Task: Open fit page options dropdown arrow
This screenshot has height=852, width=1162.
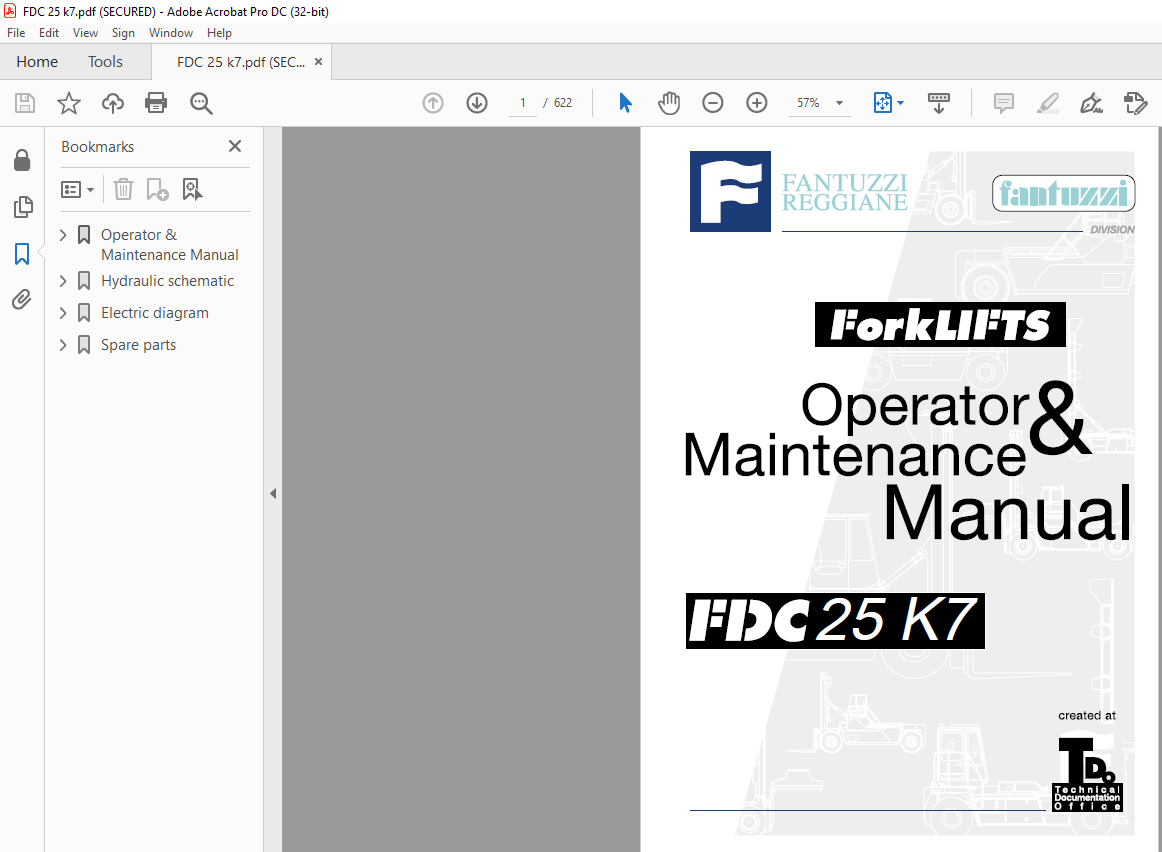Action: click(900, 103)
